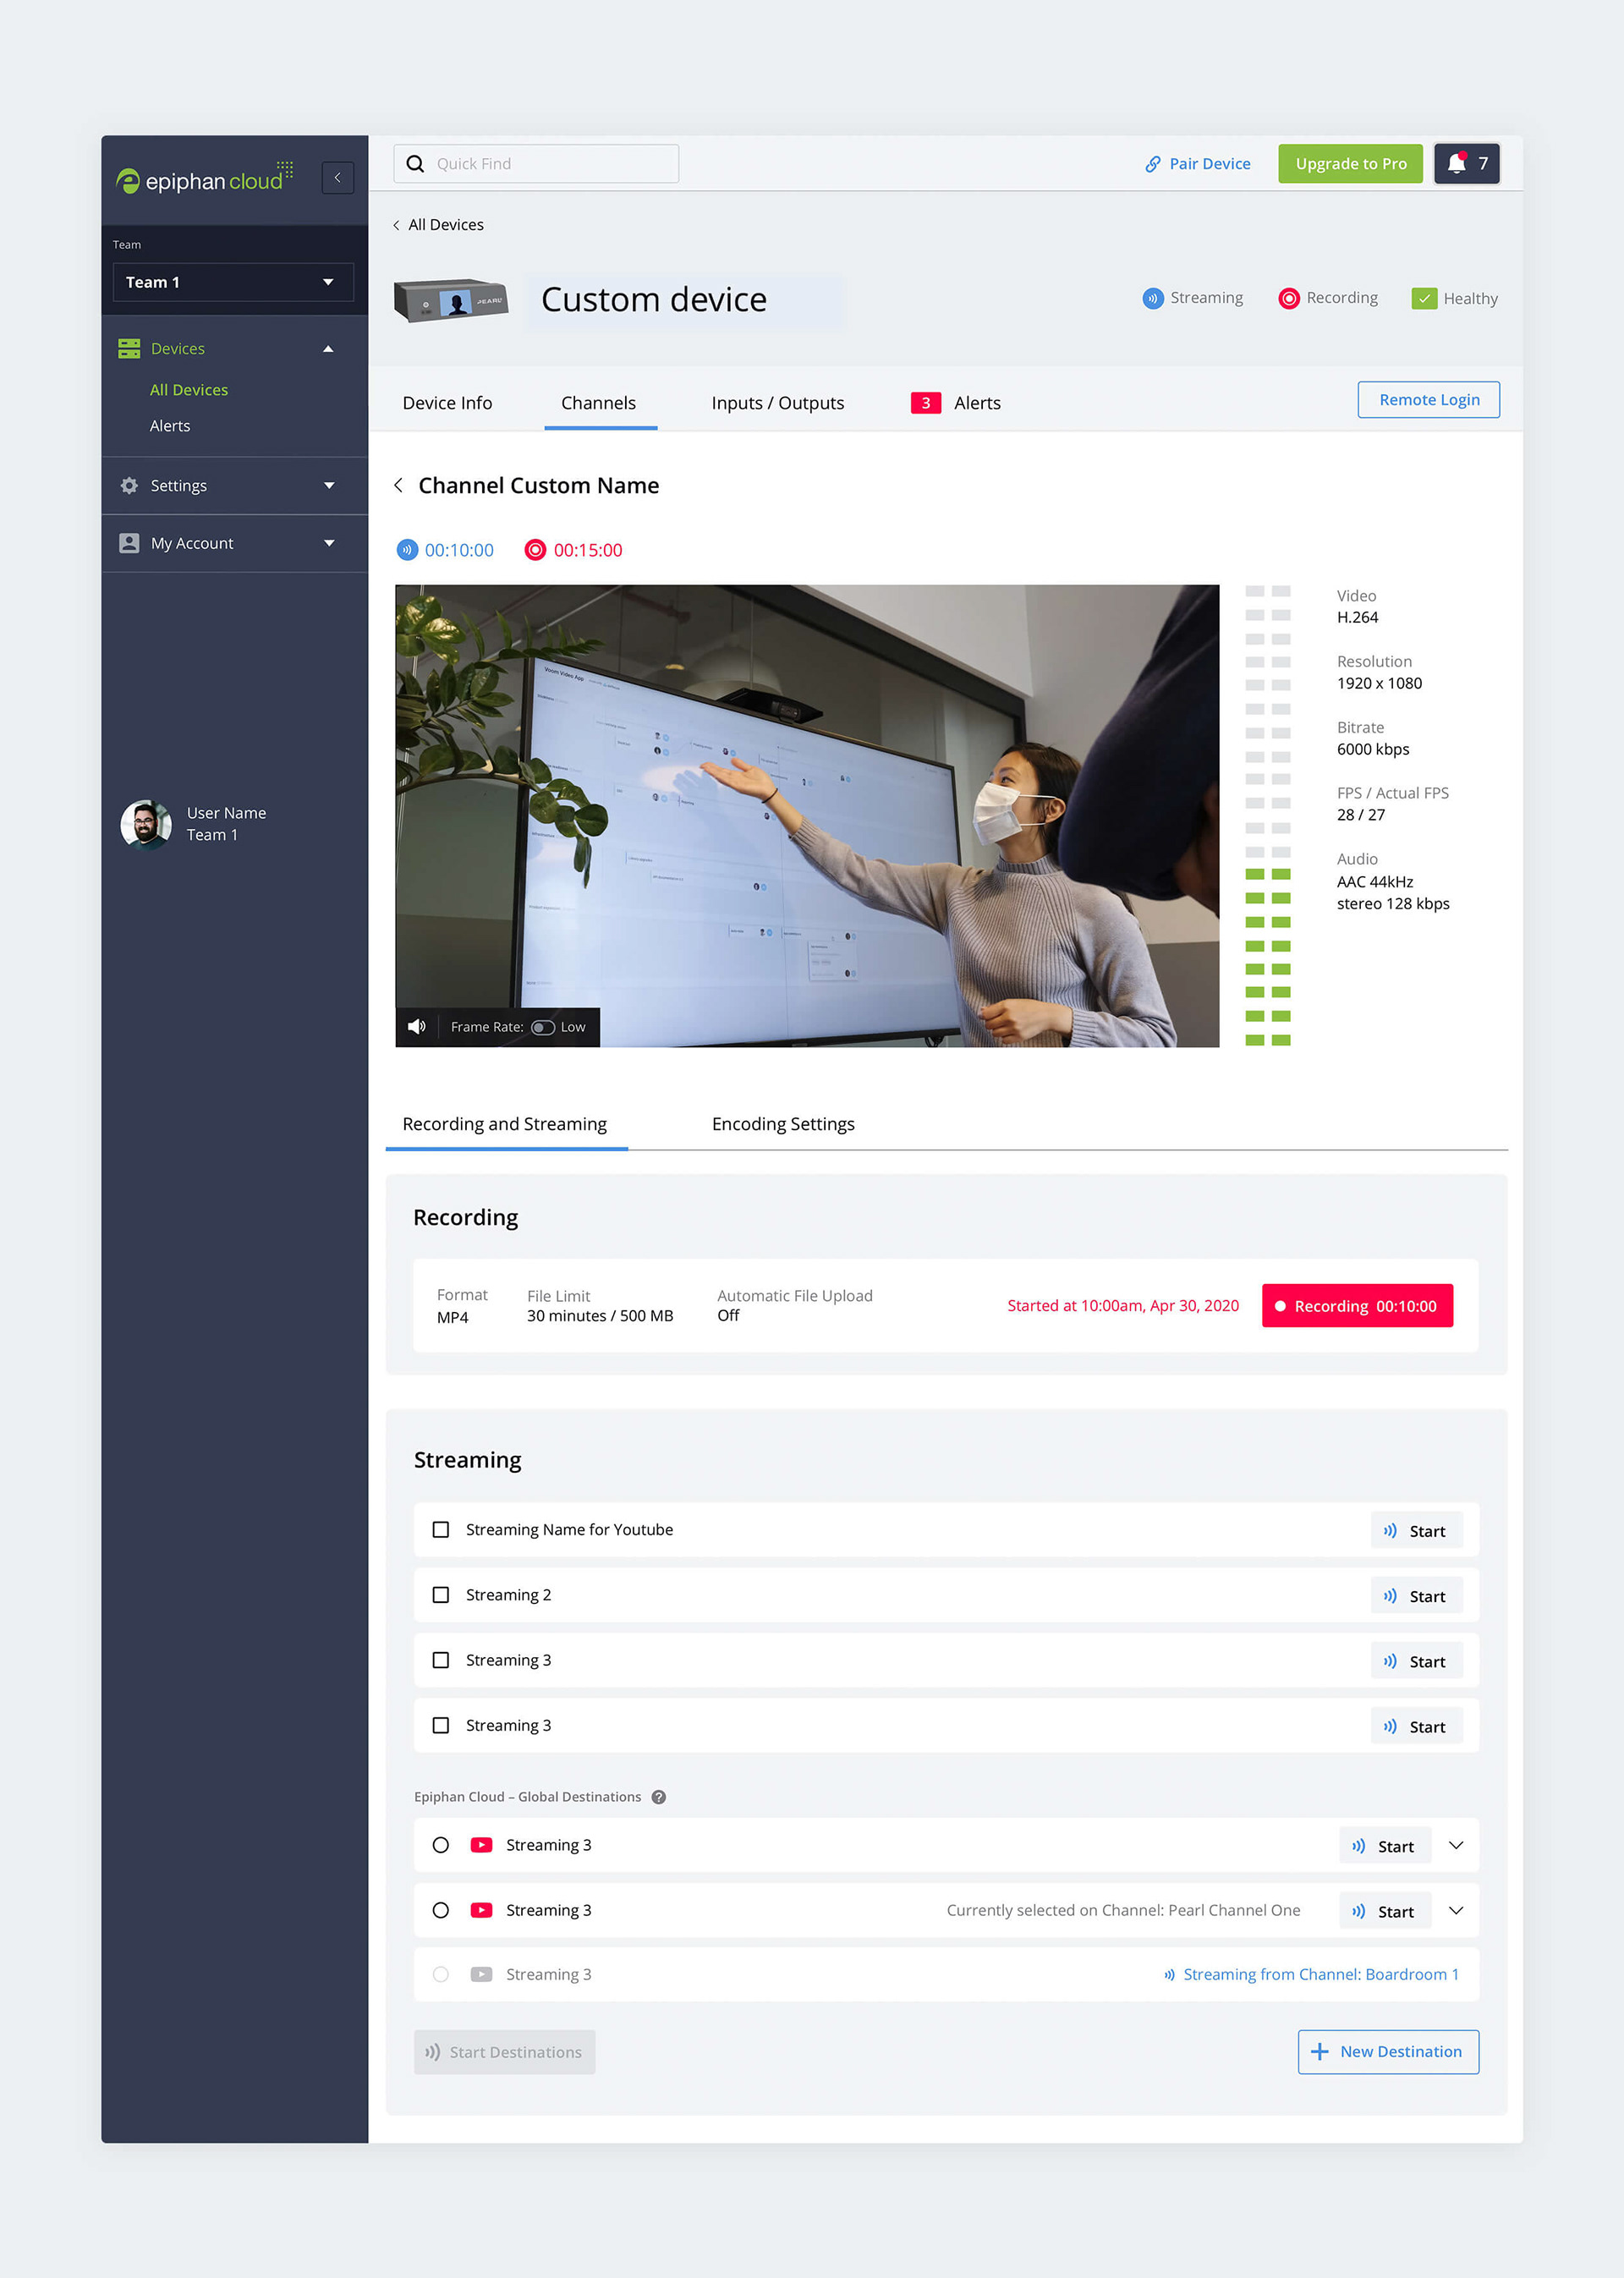The image size is (1624, 2278).
Task: Click the Pair Device link icon
Action: 1153,164
